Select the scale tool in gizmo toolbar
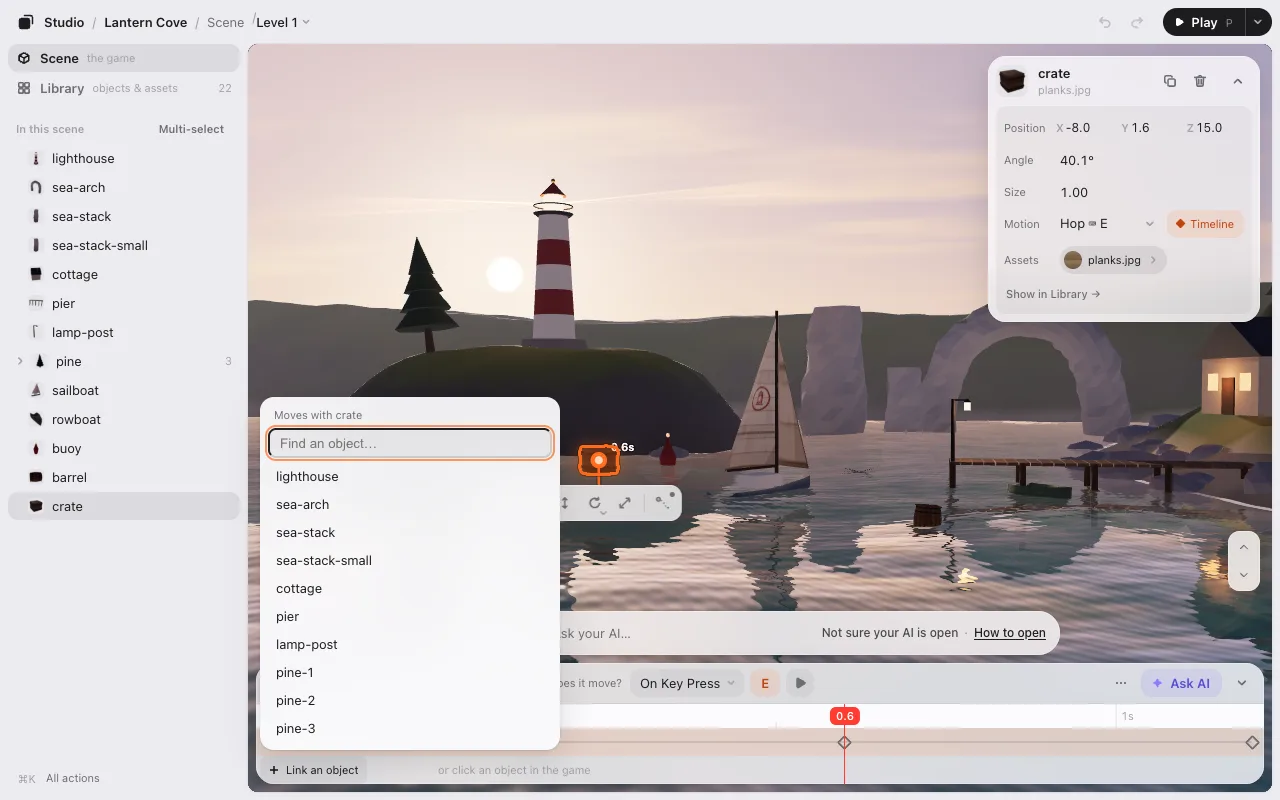The image size is (1280, 800). (625, 503)
